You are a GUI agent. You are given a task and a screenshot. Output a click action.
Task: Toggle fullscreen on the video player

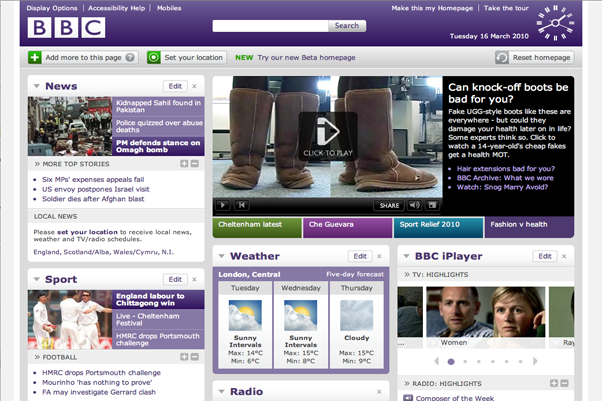point(433,205)
